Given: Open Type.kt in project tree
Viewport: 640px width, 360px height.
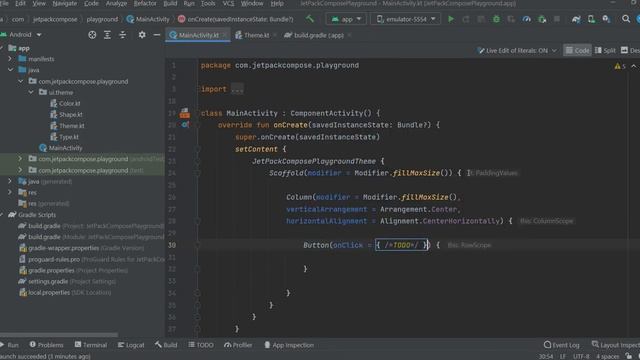Looking at the screenshot, I should click(x=64, y=137).
